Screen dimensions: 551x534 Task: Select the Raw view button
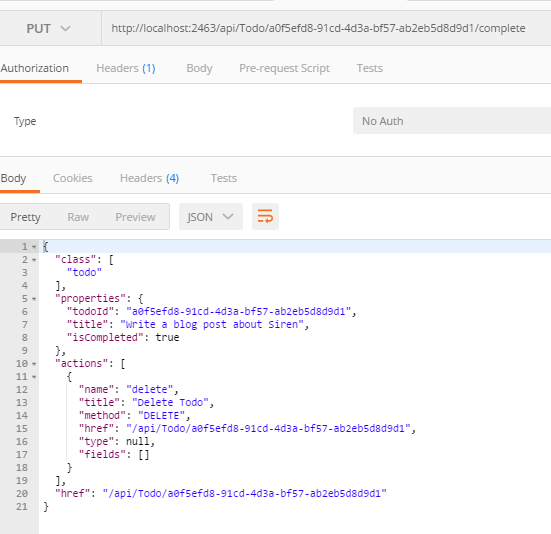78,217
